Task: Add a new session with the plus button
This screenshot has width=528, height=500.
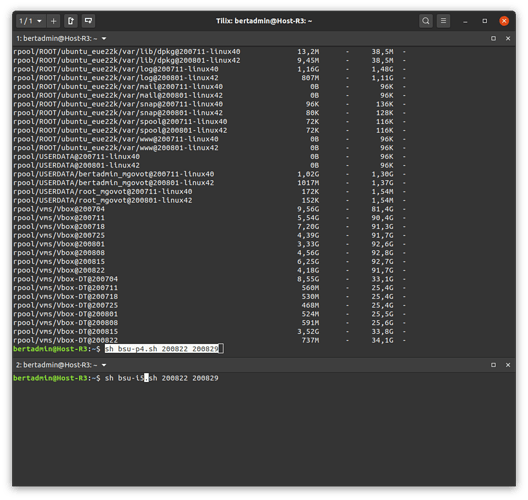Action: [x=53, y=21]
